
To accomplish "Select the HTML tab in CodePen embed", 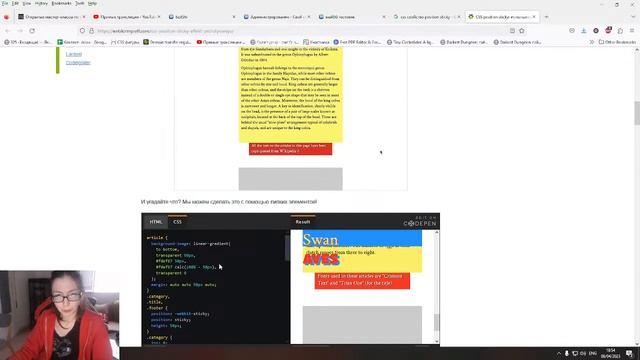I will [156, 222].
